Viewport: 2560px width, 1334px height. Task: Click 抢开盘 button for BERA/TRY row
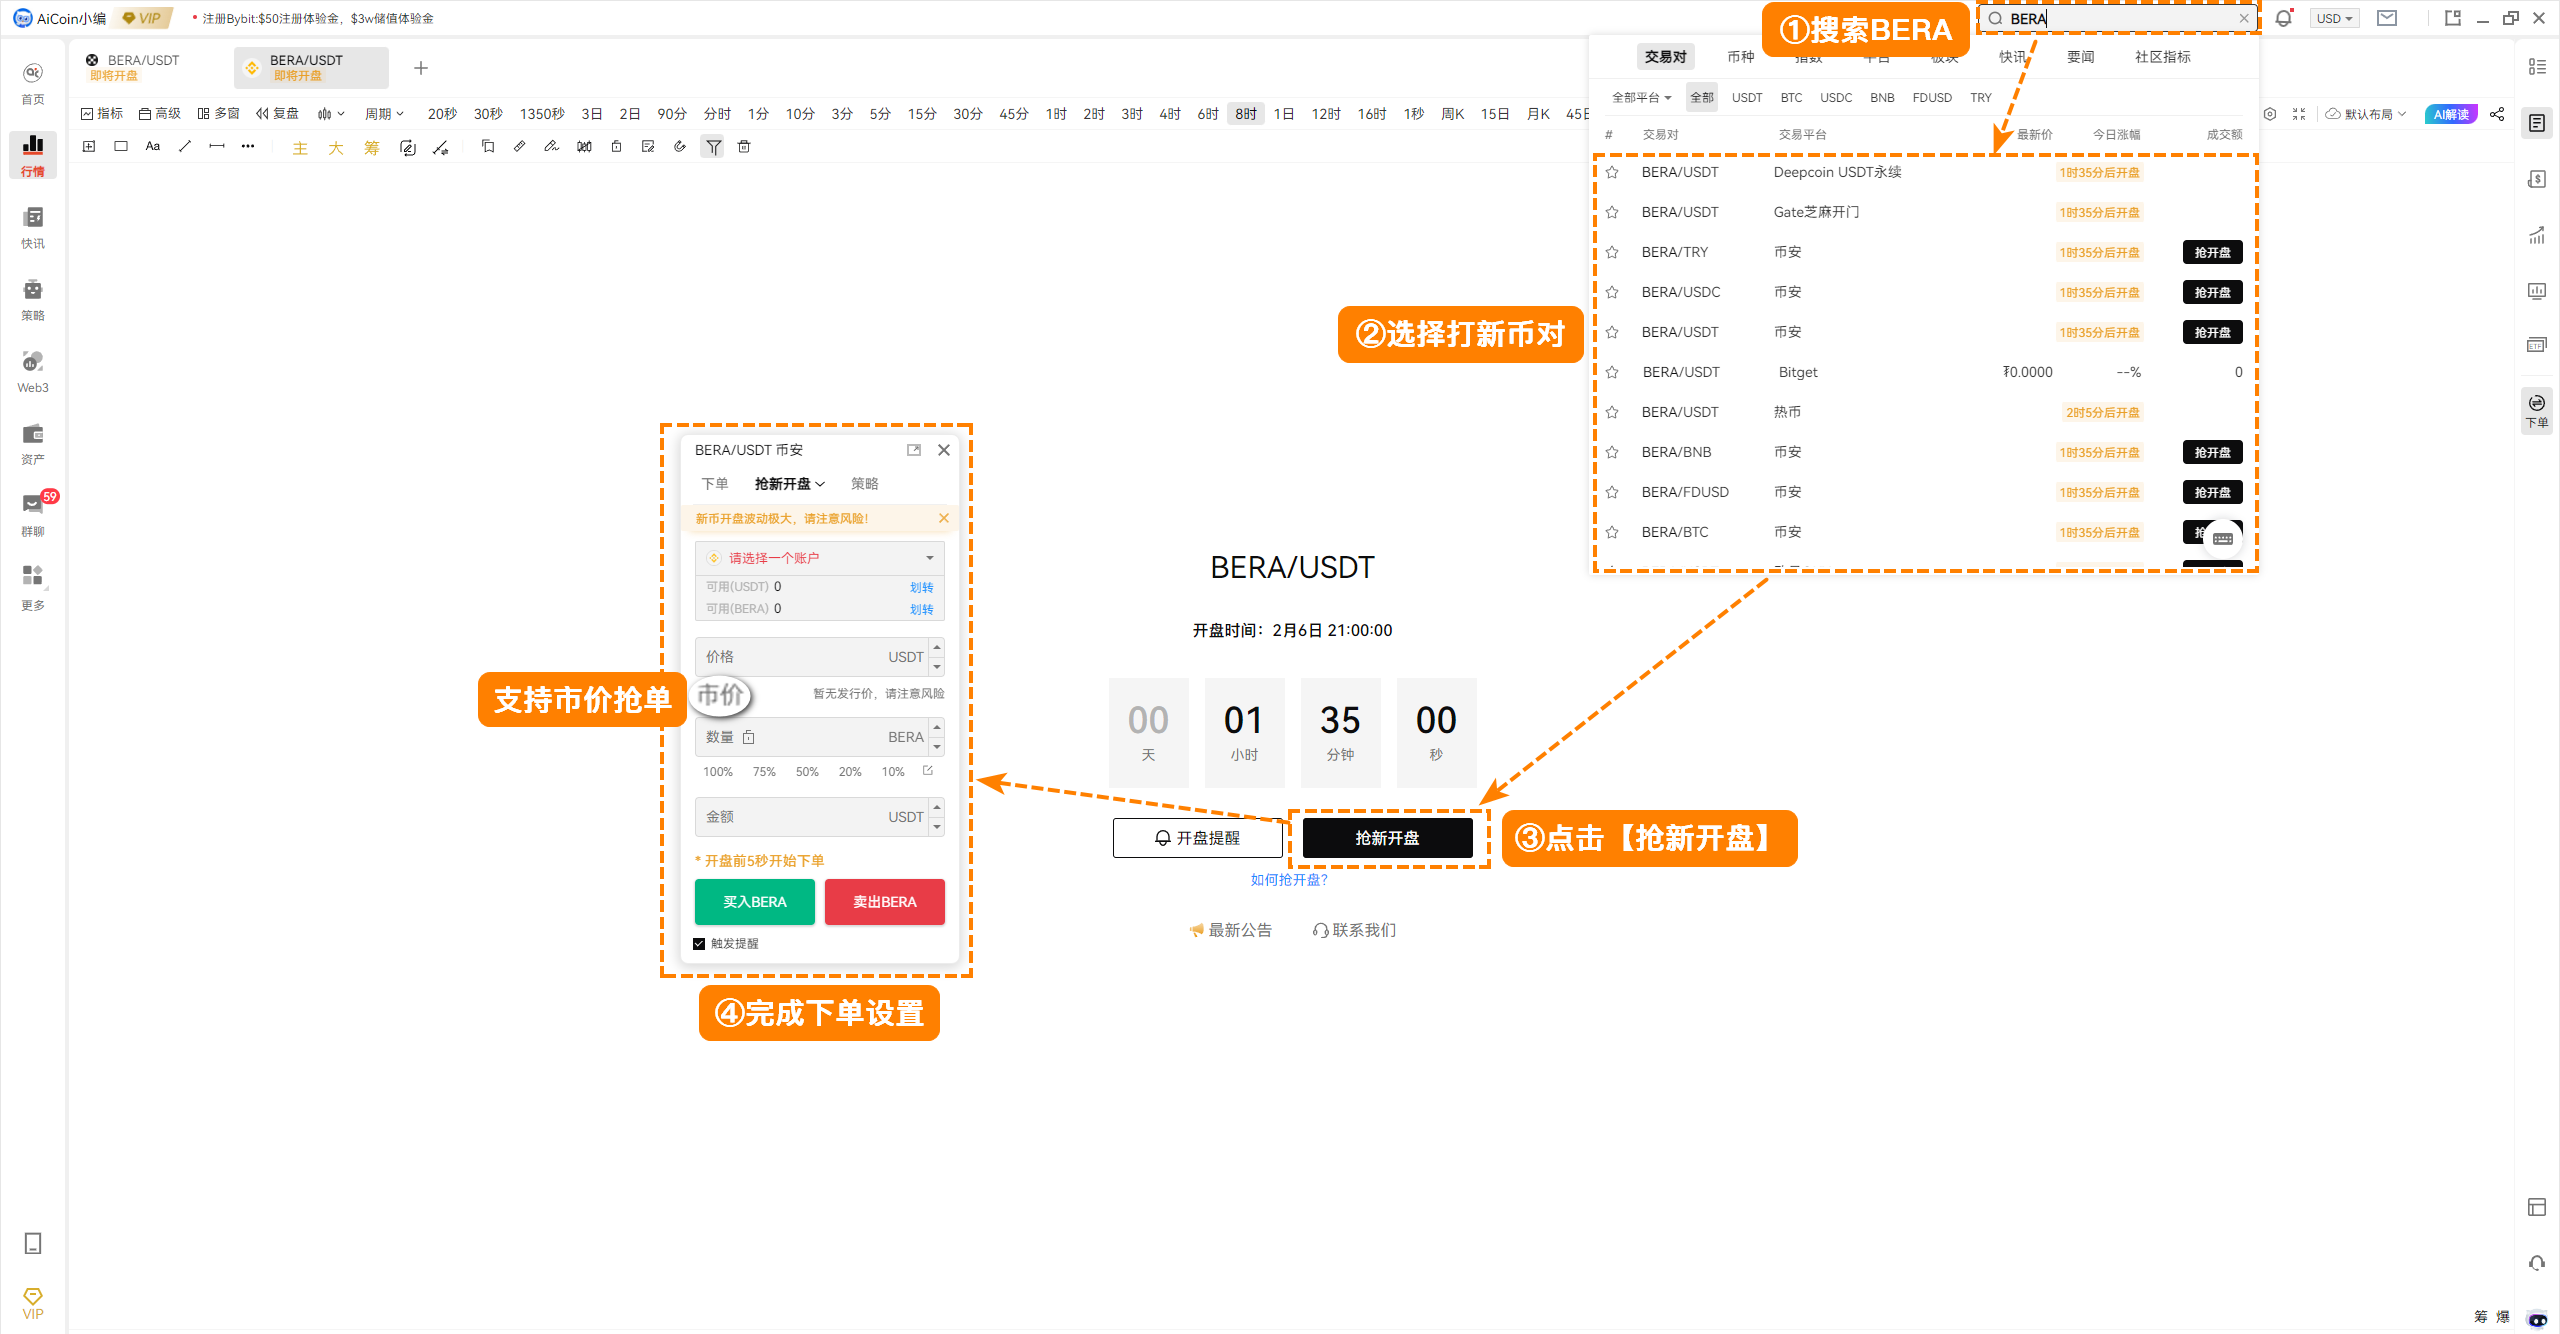tap(2212, 252)
